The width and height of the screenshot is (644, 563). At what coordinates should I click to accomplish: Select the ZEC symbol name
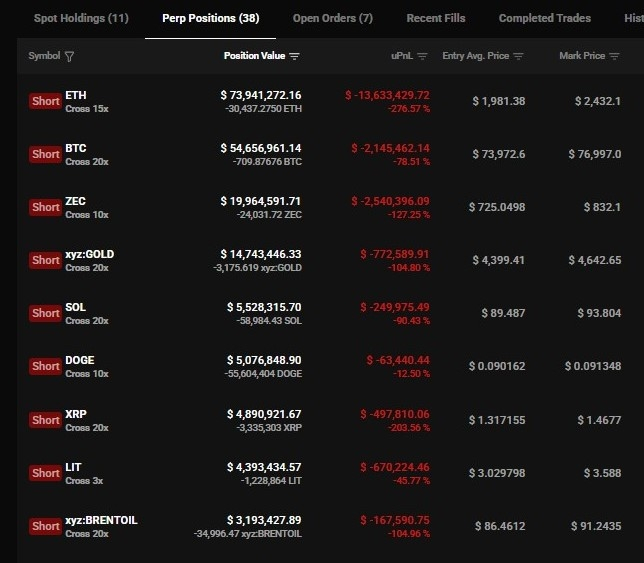coord(76,201)
